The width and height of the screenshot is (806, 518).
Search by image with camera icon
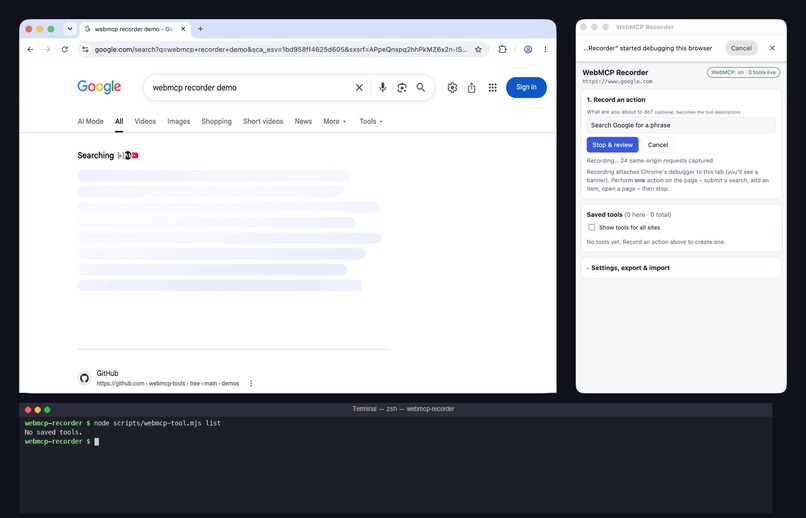click(402, 87)
